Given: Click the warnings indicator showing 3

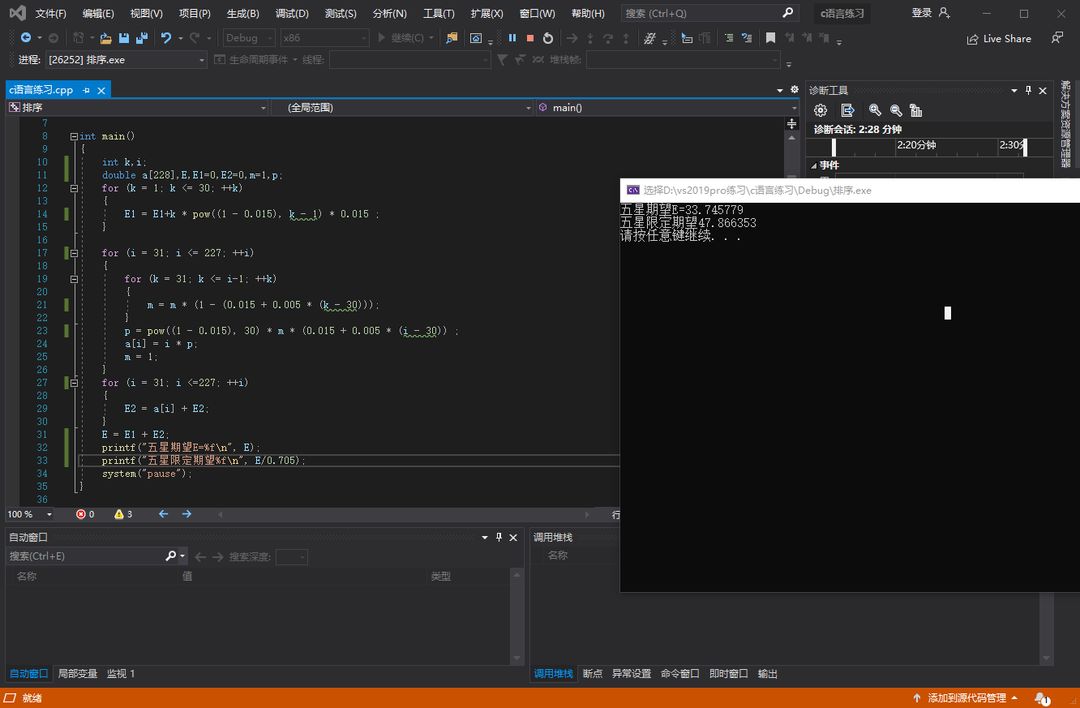Looking at the screenshot, I should click(123, 514).
